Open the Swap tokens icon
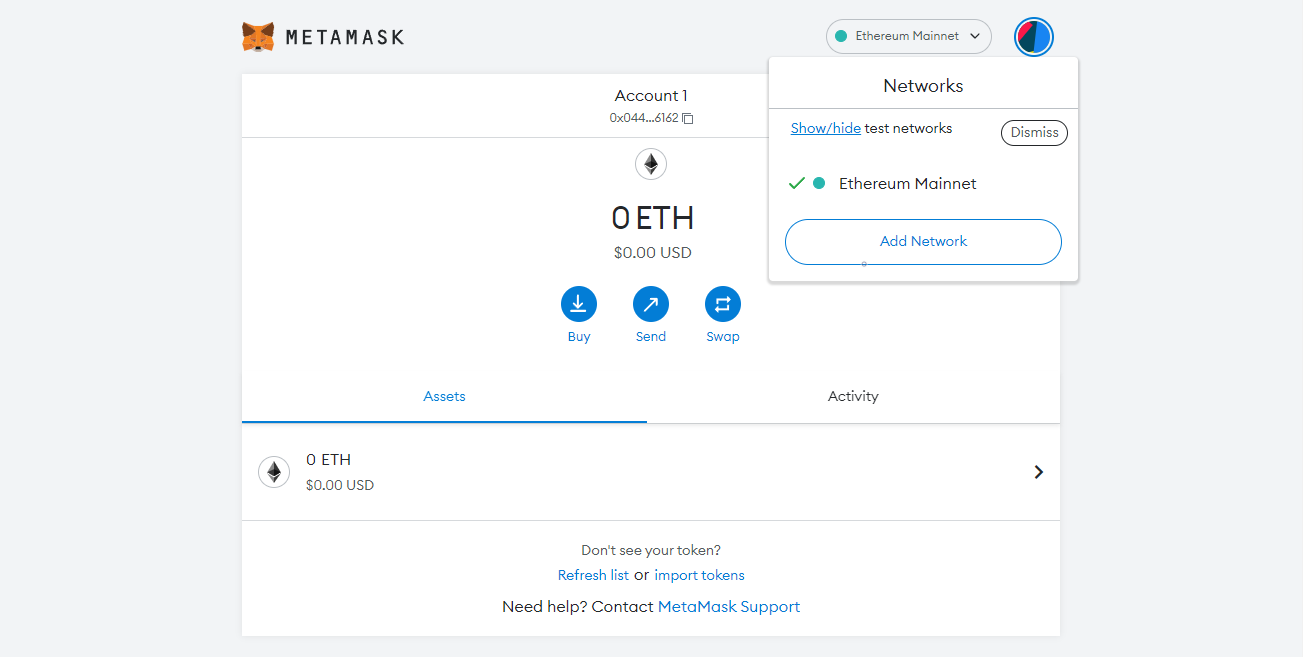 722,304
